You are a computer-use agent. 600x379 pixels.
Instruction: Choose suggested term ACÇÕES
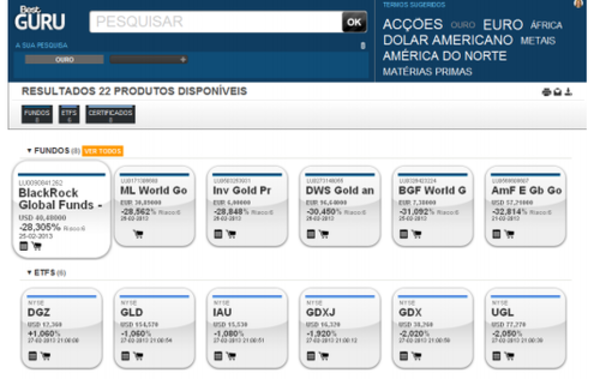coord(412,25)
